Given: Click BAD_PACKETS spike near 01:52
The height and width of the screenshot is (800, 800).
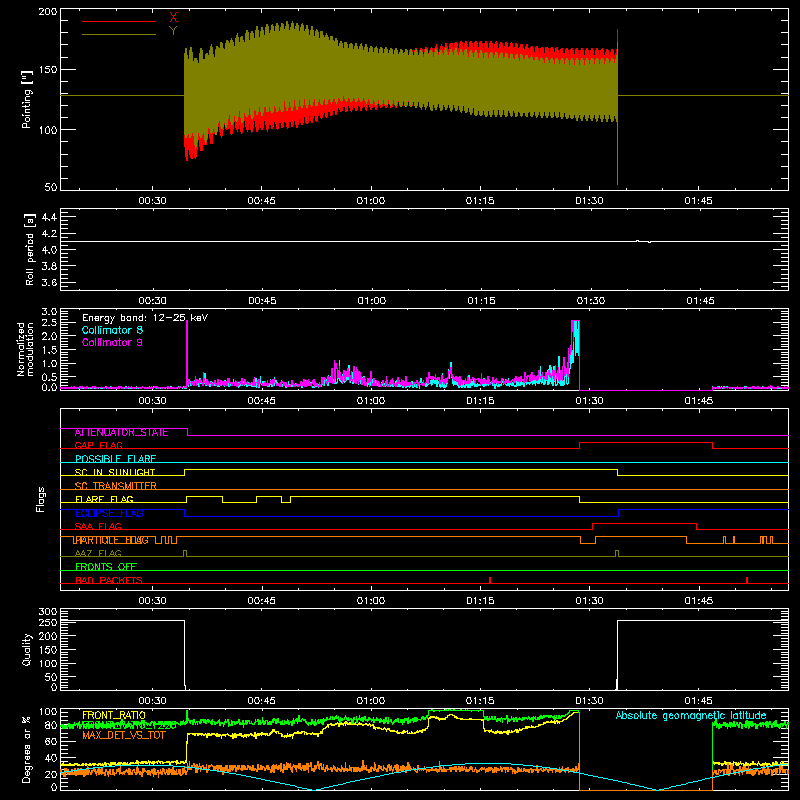Looking at the screenshot, I should (747, 580).
